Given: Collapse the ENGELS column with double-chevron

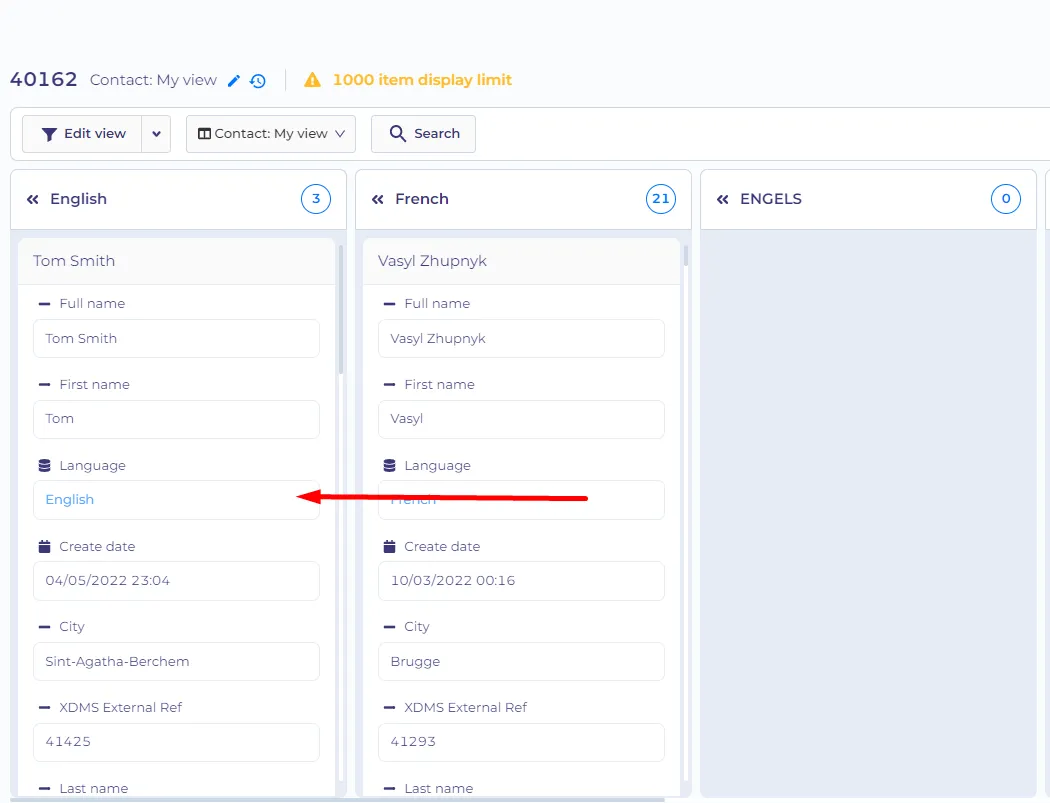Looking at the screenshot, I should pos(723,200).
